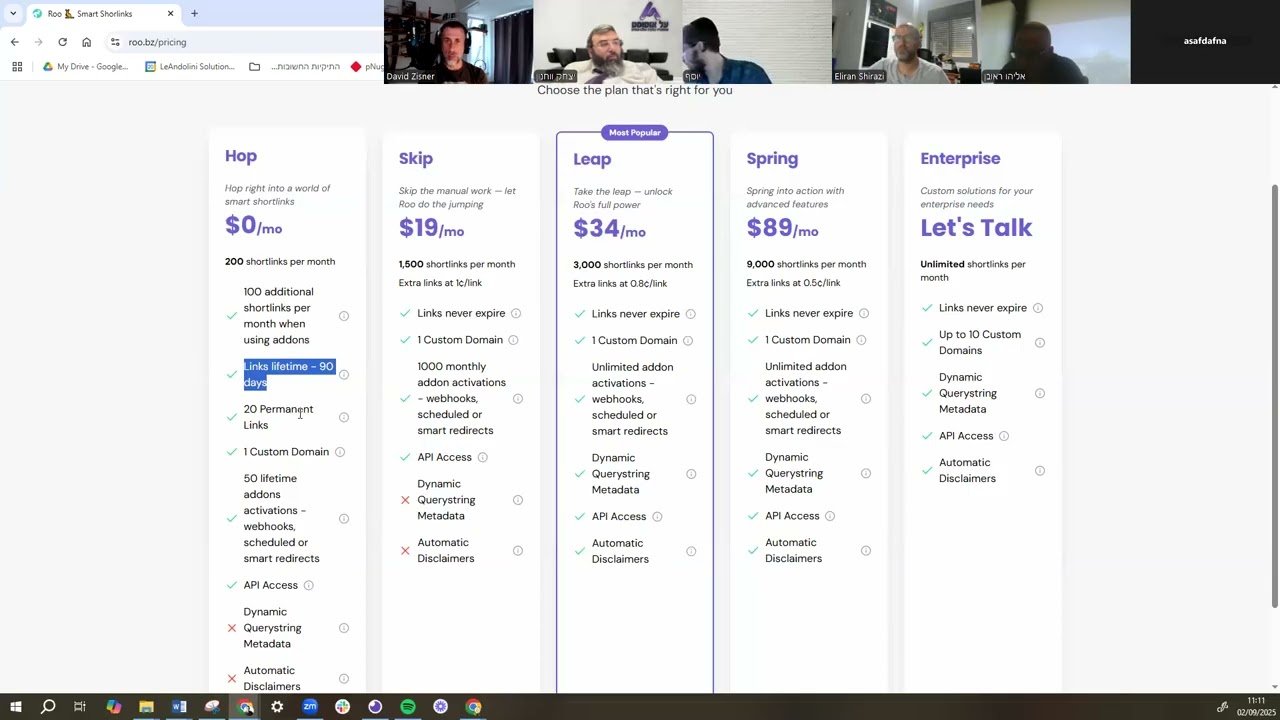Viewport: 1280px width, 720px height.
Task: Click info icon for Leap's Automatic Disclaimers
Action: coord(691,551)
